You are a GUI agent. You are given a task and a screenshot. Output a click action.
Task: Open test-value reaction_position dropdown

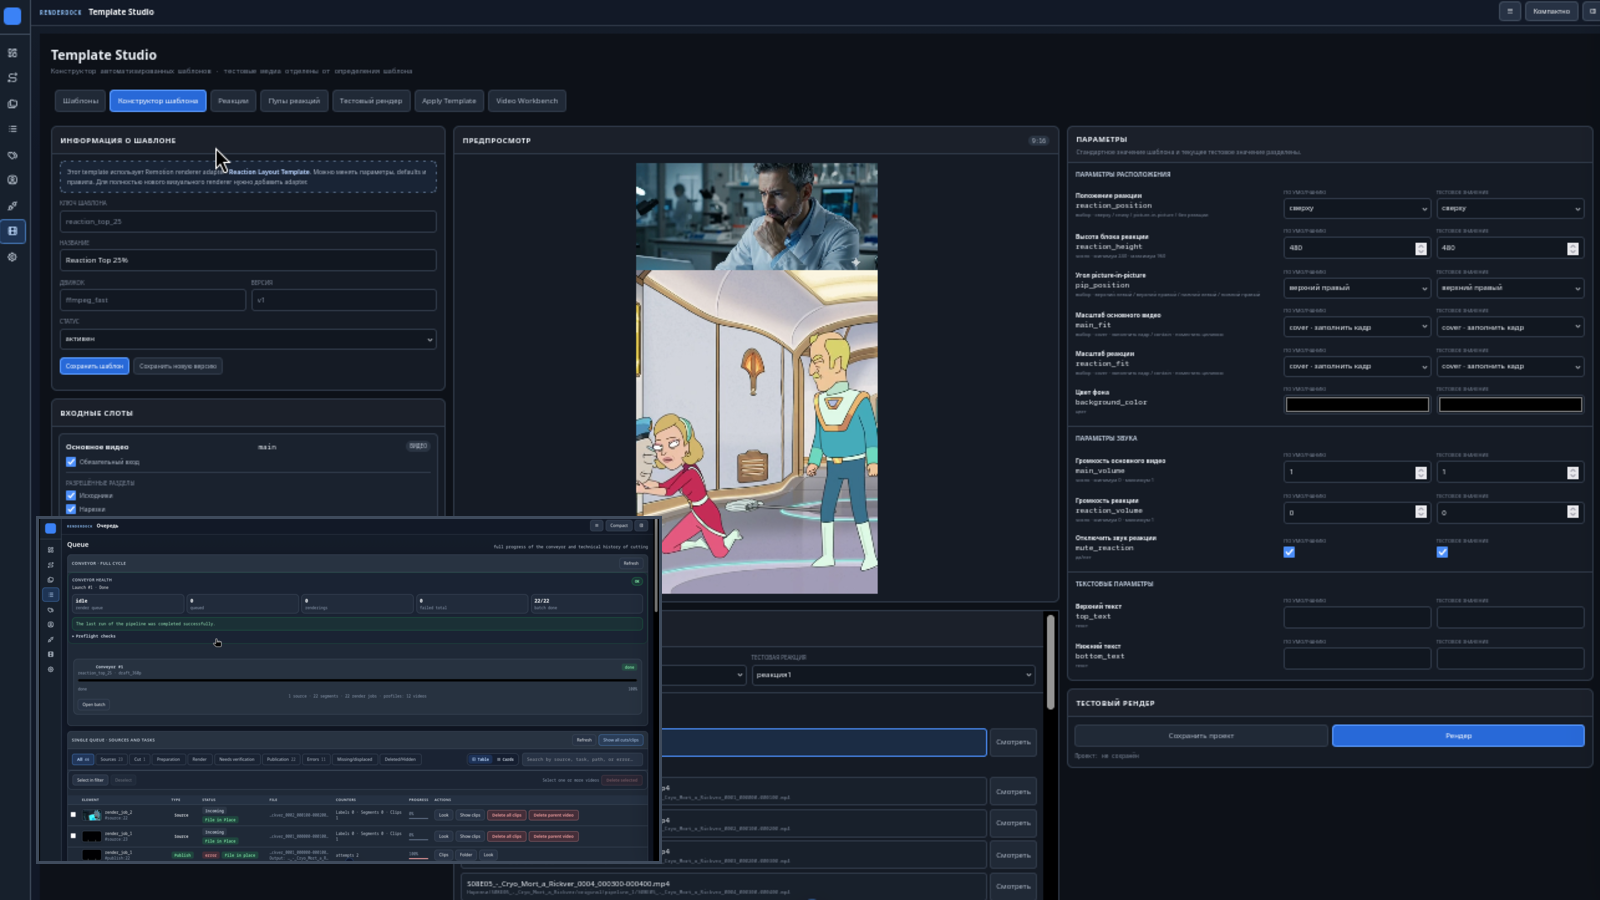click(x=1510, y=209)
